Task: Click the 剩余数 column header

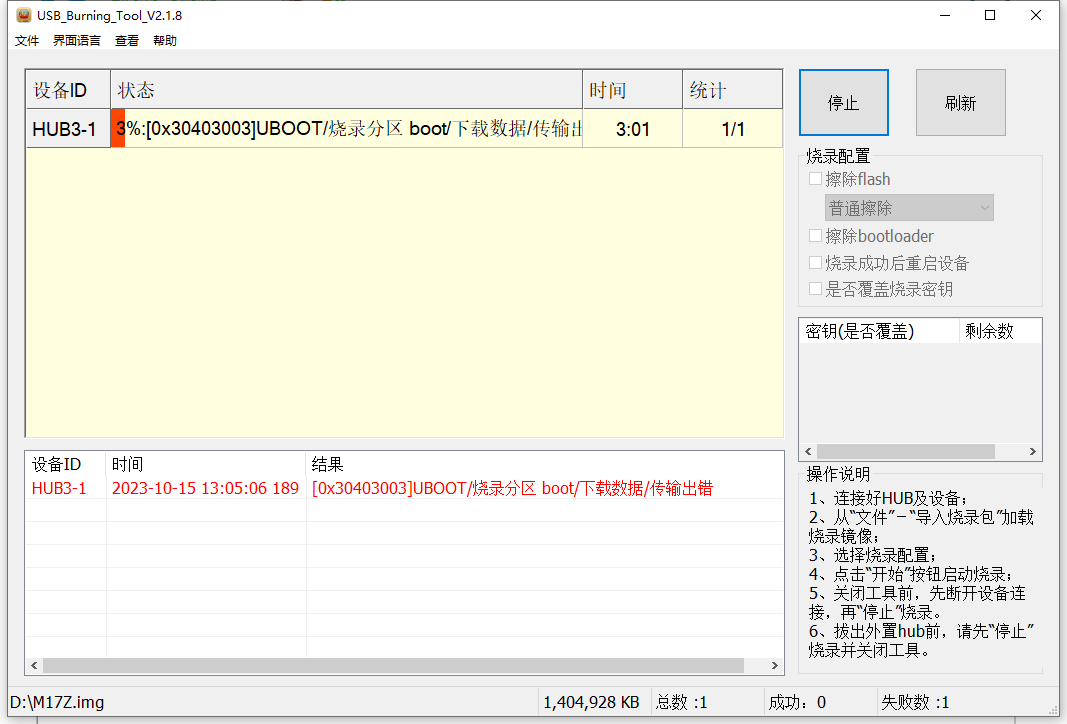Action: (x=1000, y=331)
